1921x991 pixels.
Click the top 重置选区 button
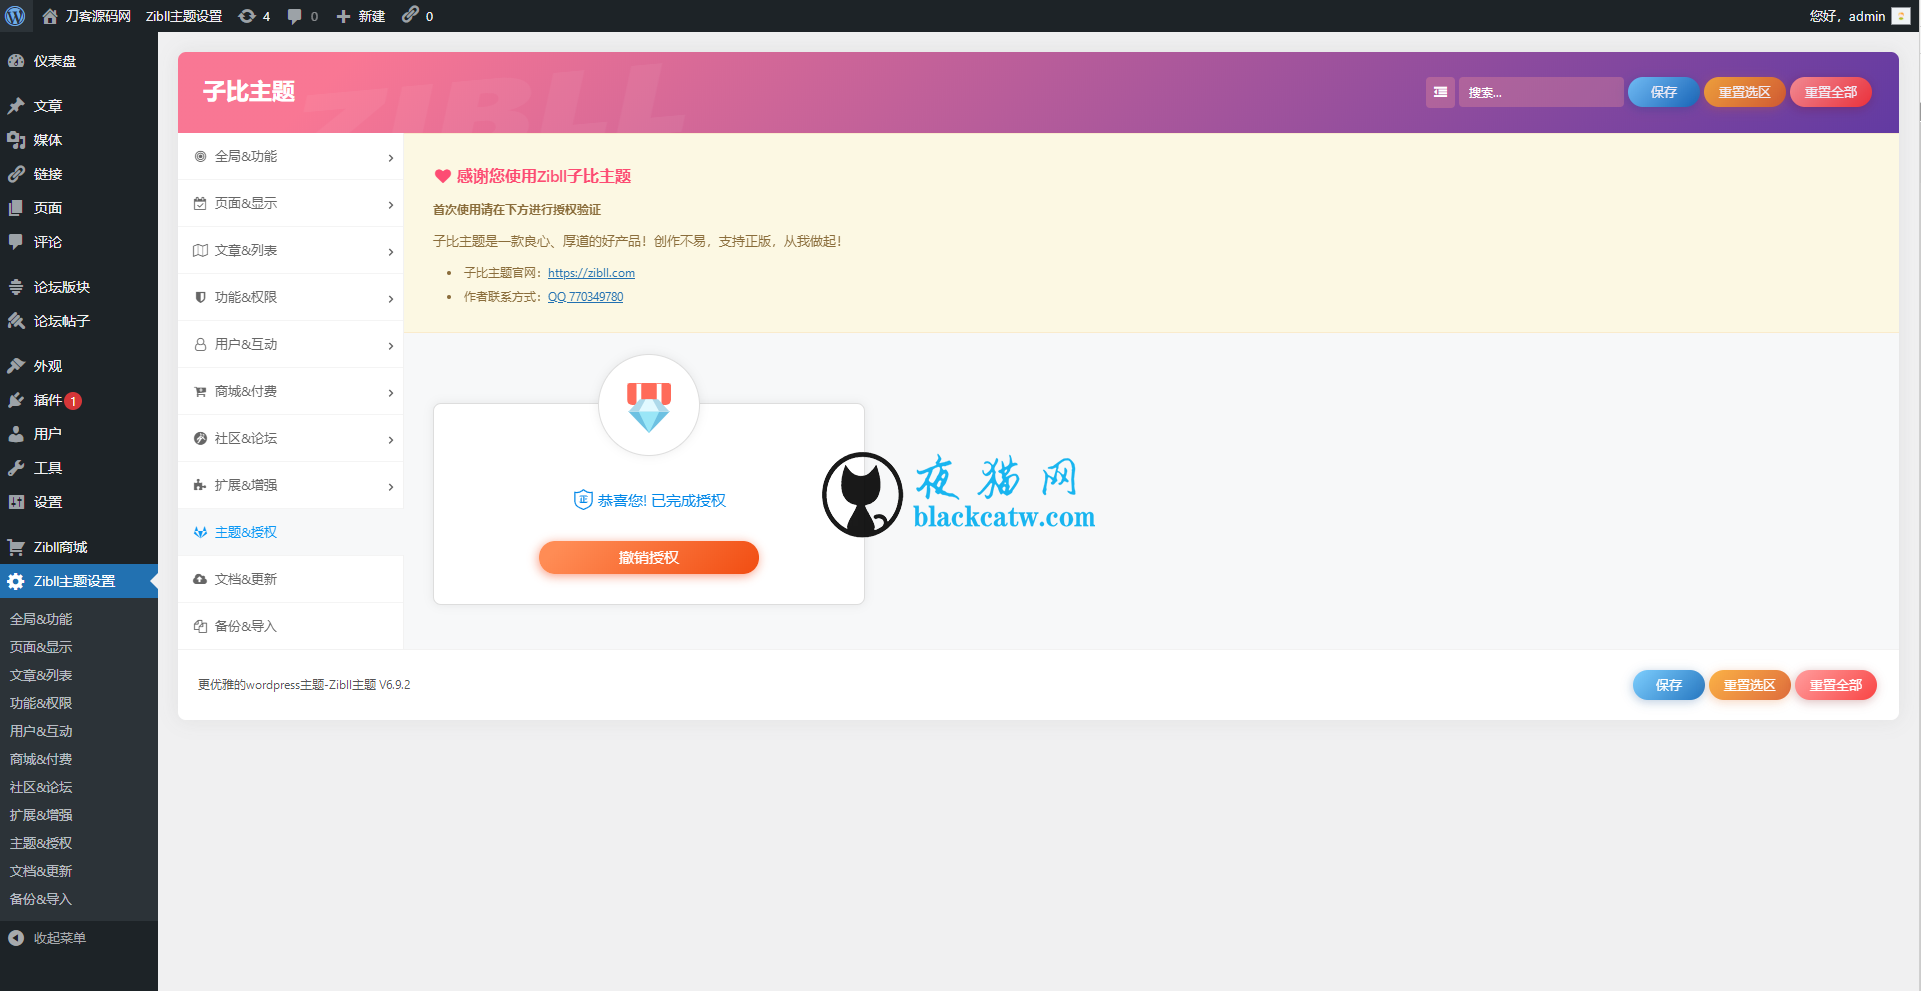pyautogui.click(x=1744, y=92)
